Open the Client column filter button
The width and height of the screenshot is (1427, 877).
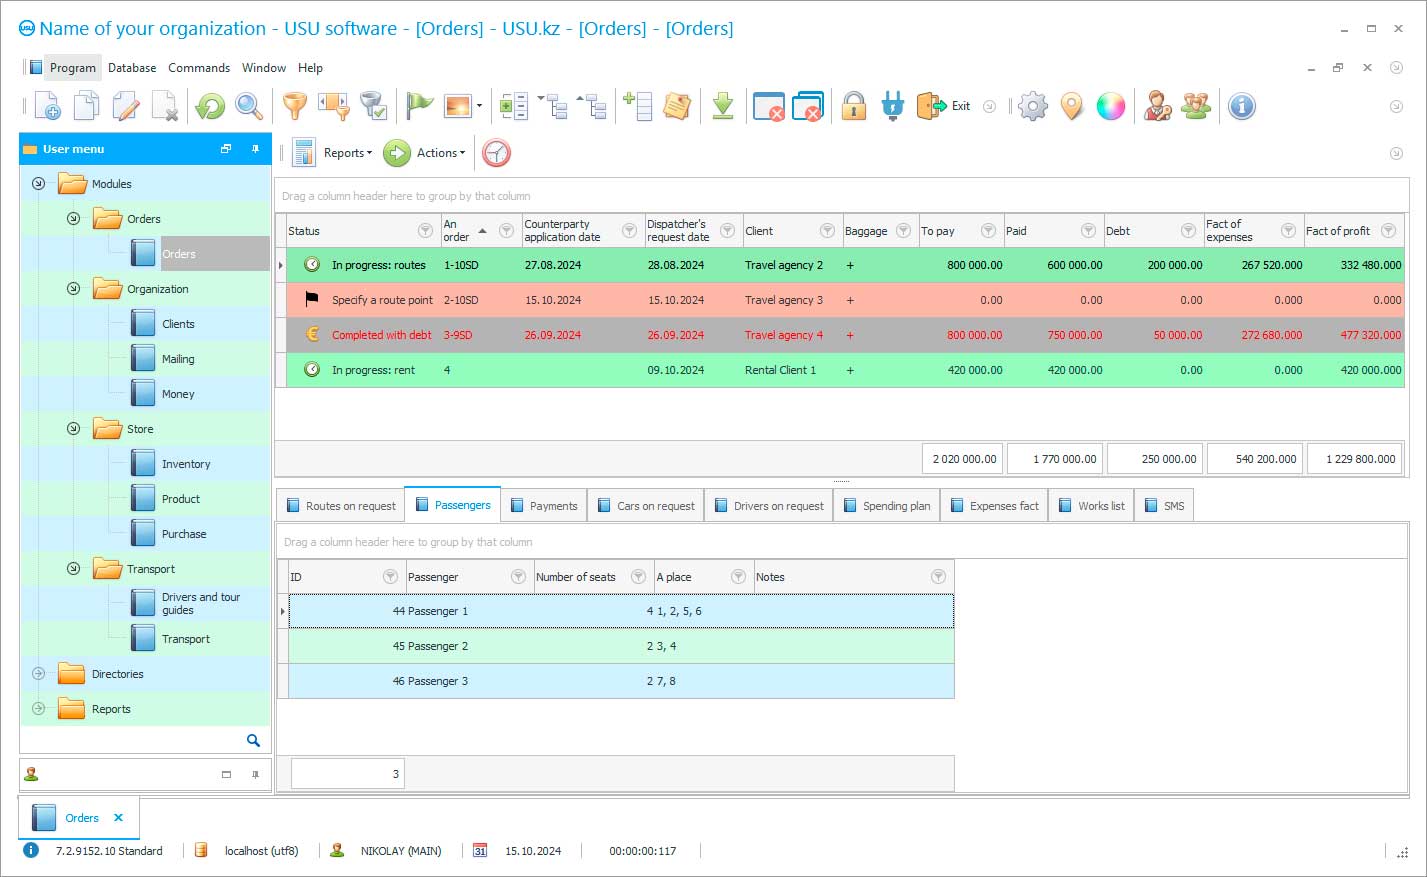[827, 231]
